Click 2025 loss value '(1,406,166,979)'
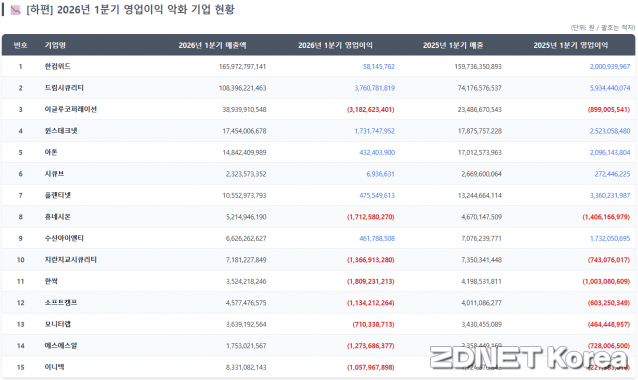The image size is (638, 380). 606,217
